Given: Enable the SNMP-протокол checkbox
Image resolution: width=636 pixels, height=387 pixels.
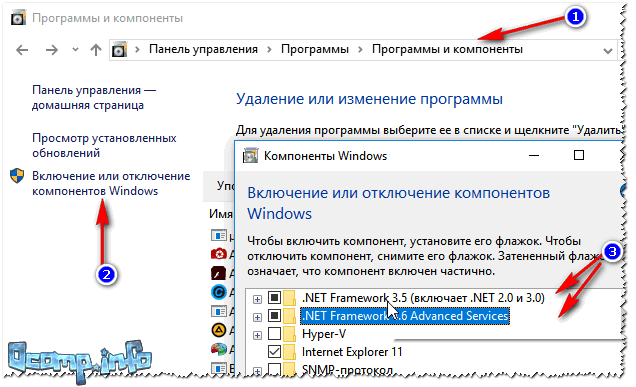Looking at the screenshot, I should [275, 368].
